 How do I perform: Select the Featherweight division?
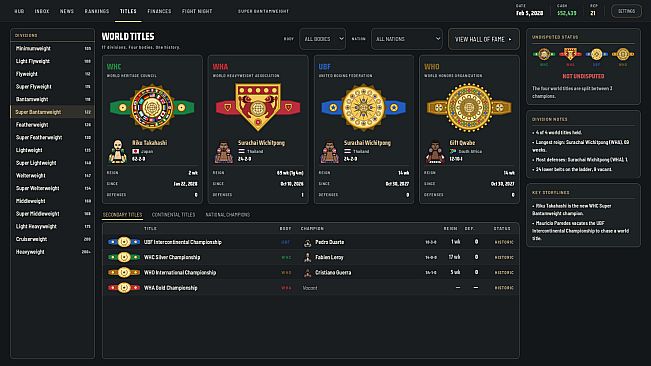click(x=53, y=124)
